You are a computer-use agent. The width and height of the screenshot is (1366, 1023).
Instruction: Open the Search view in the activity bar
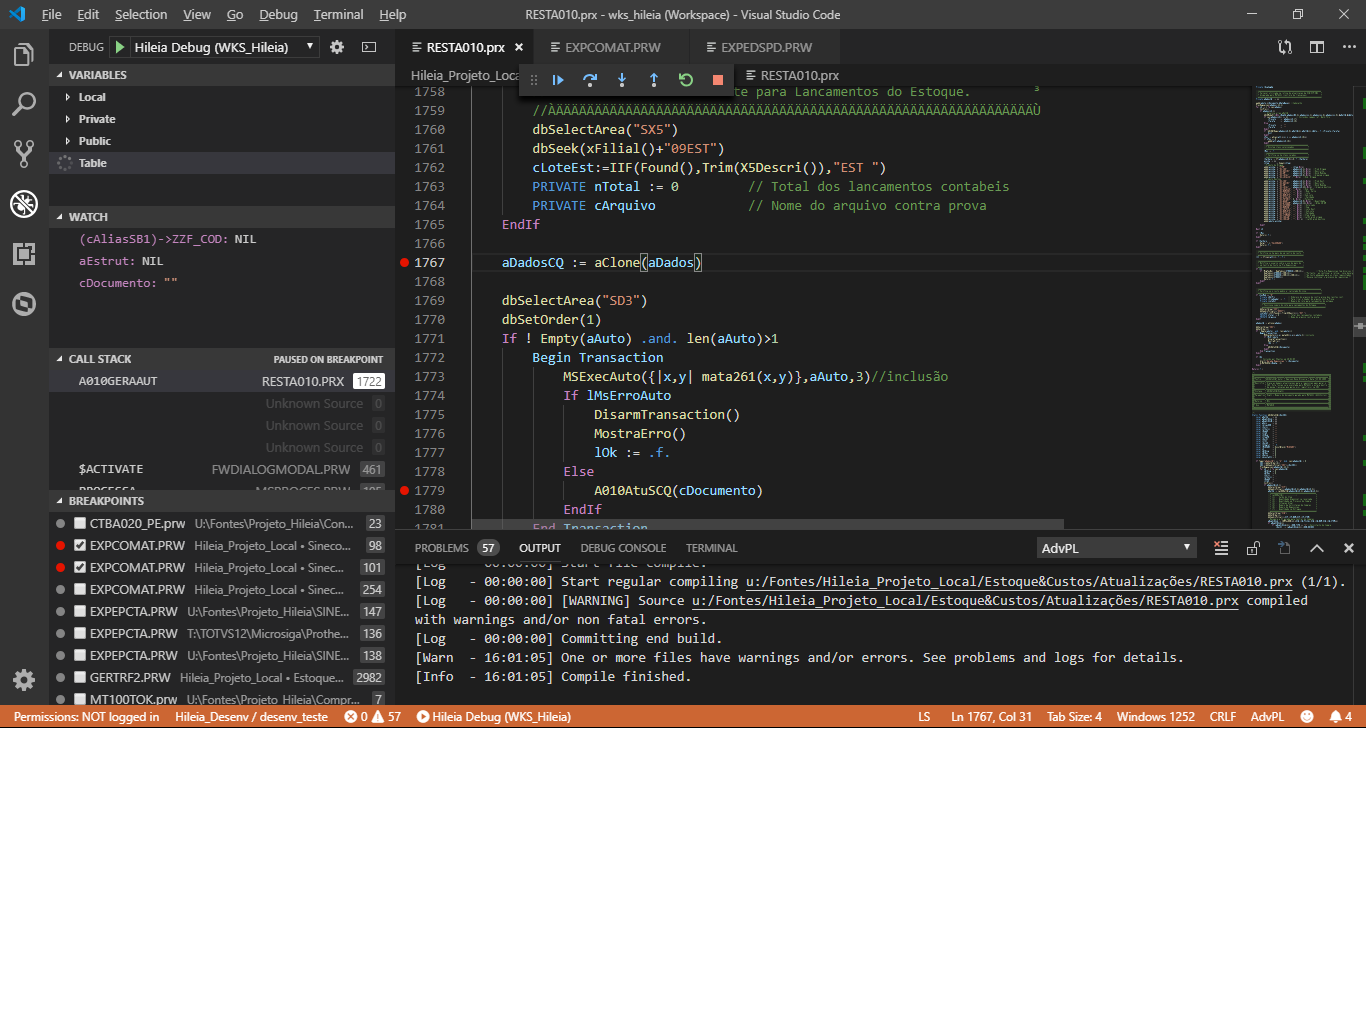coord(24,104)
